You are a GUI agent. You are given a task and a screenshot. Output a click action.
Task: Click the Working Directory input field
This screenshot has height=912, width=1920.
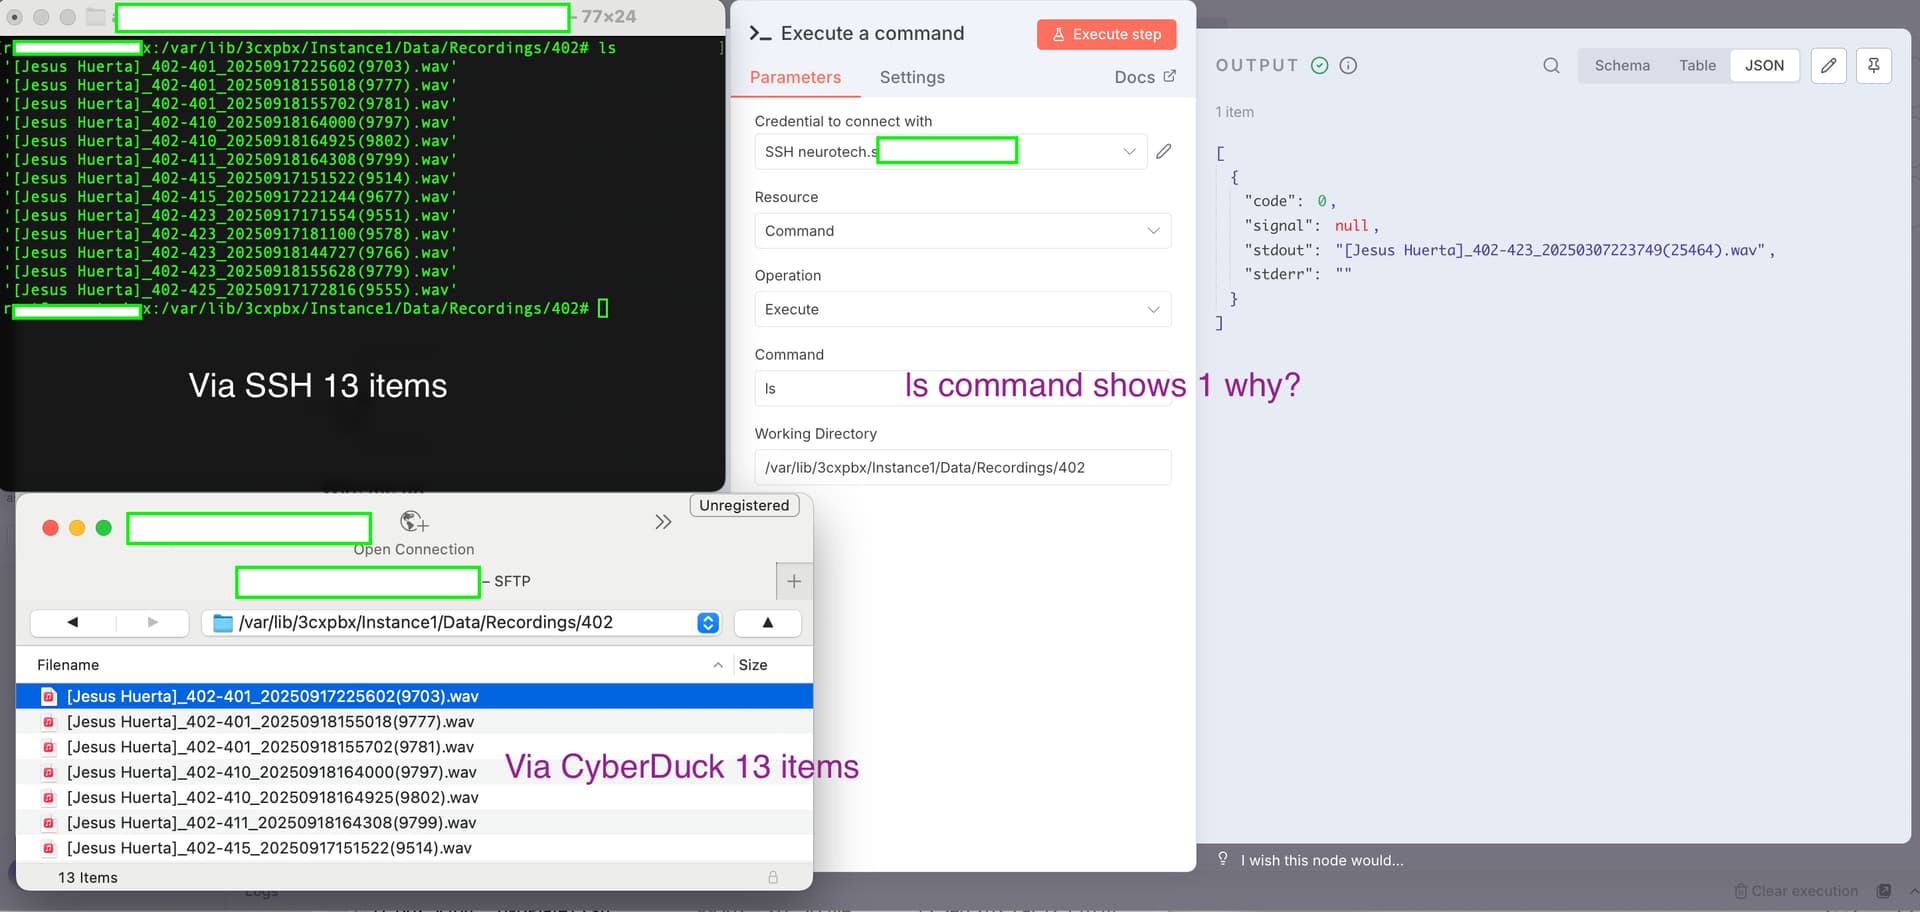962,468
